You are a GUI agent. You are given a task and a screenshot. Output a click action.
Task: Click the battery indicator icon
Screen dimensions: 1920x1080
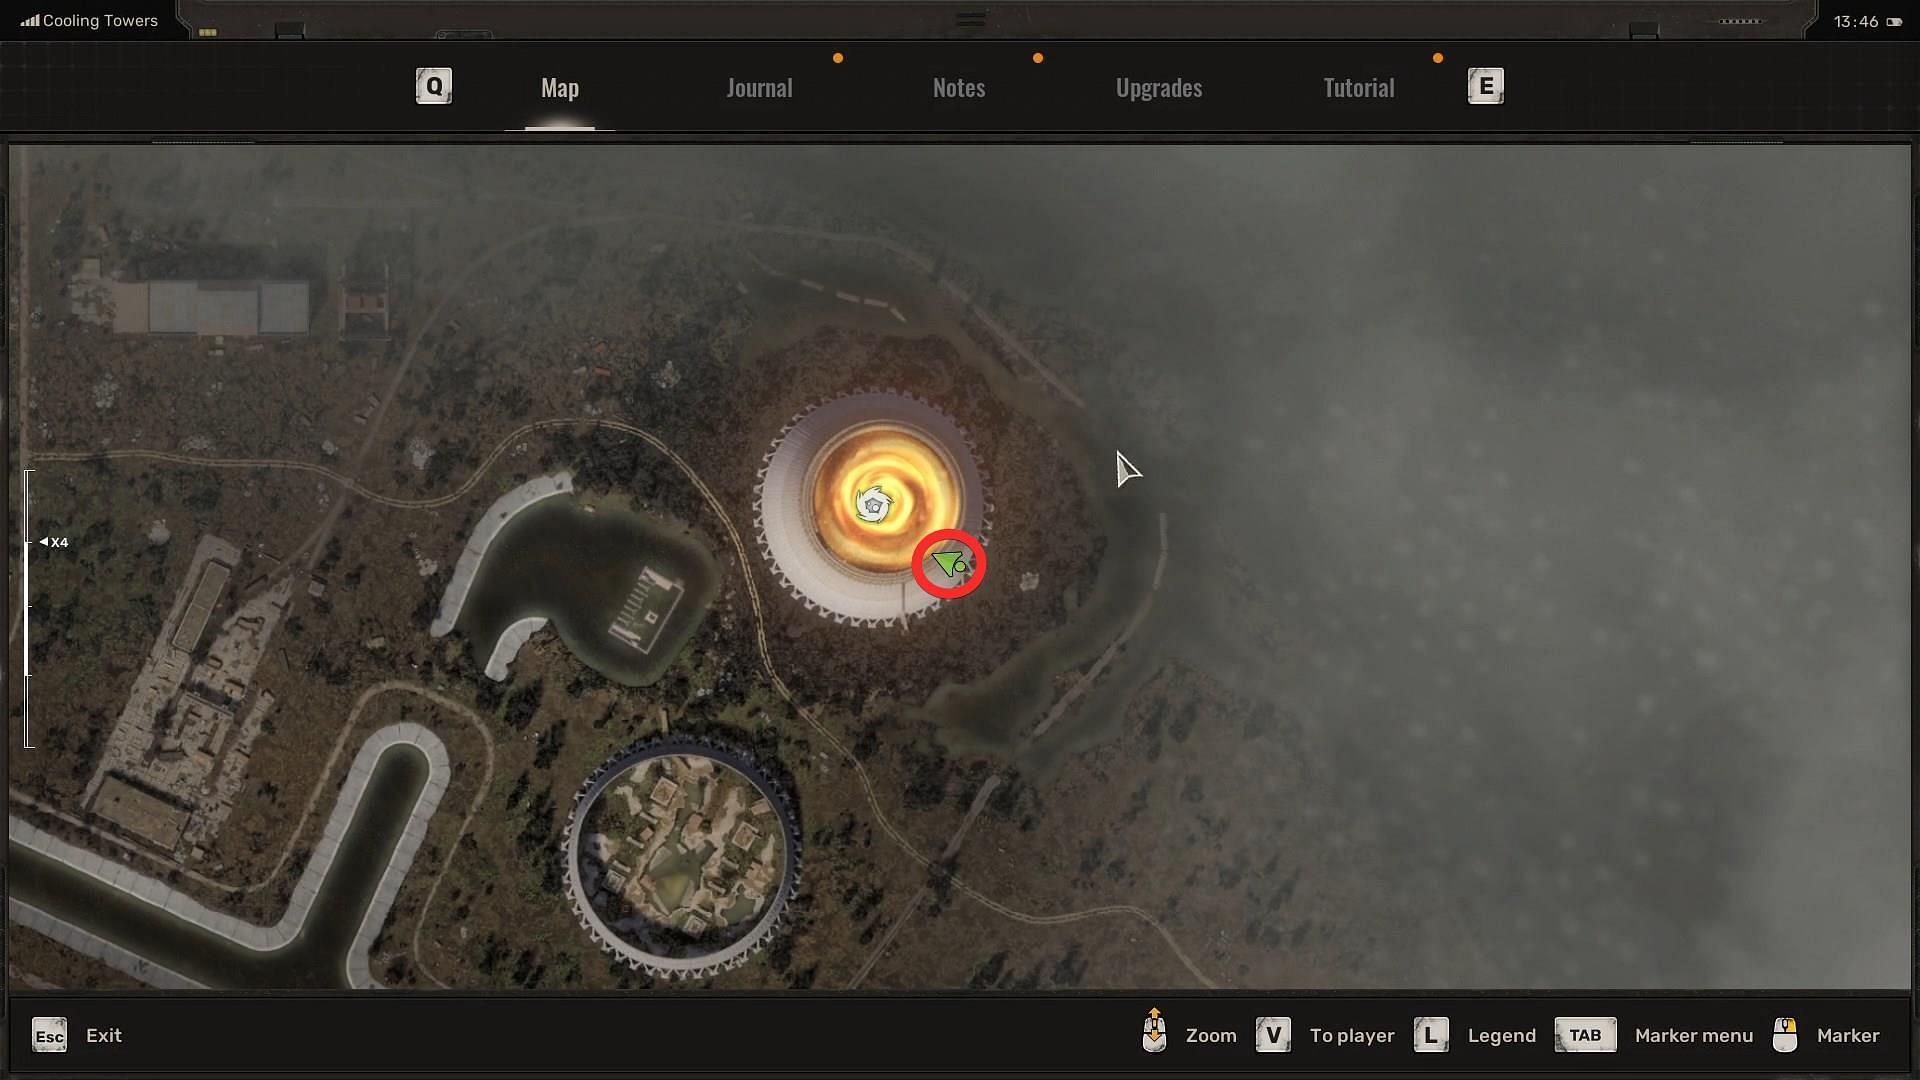click(x=1894, y=21)
